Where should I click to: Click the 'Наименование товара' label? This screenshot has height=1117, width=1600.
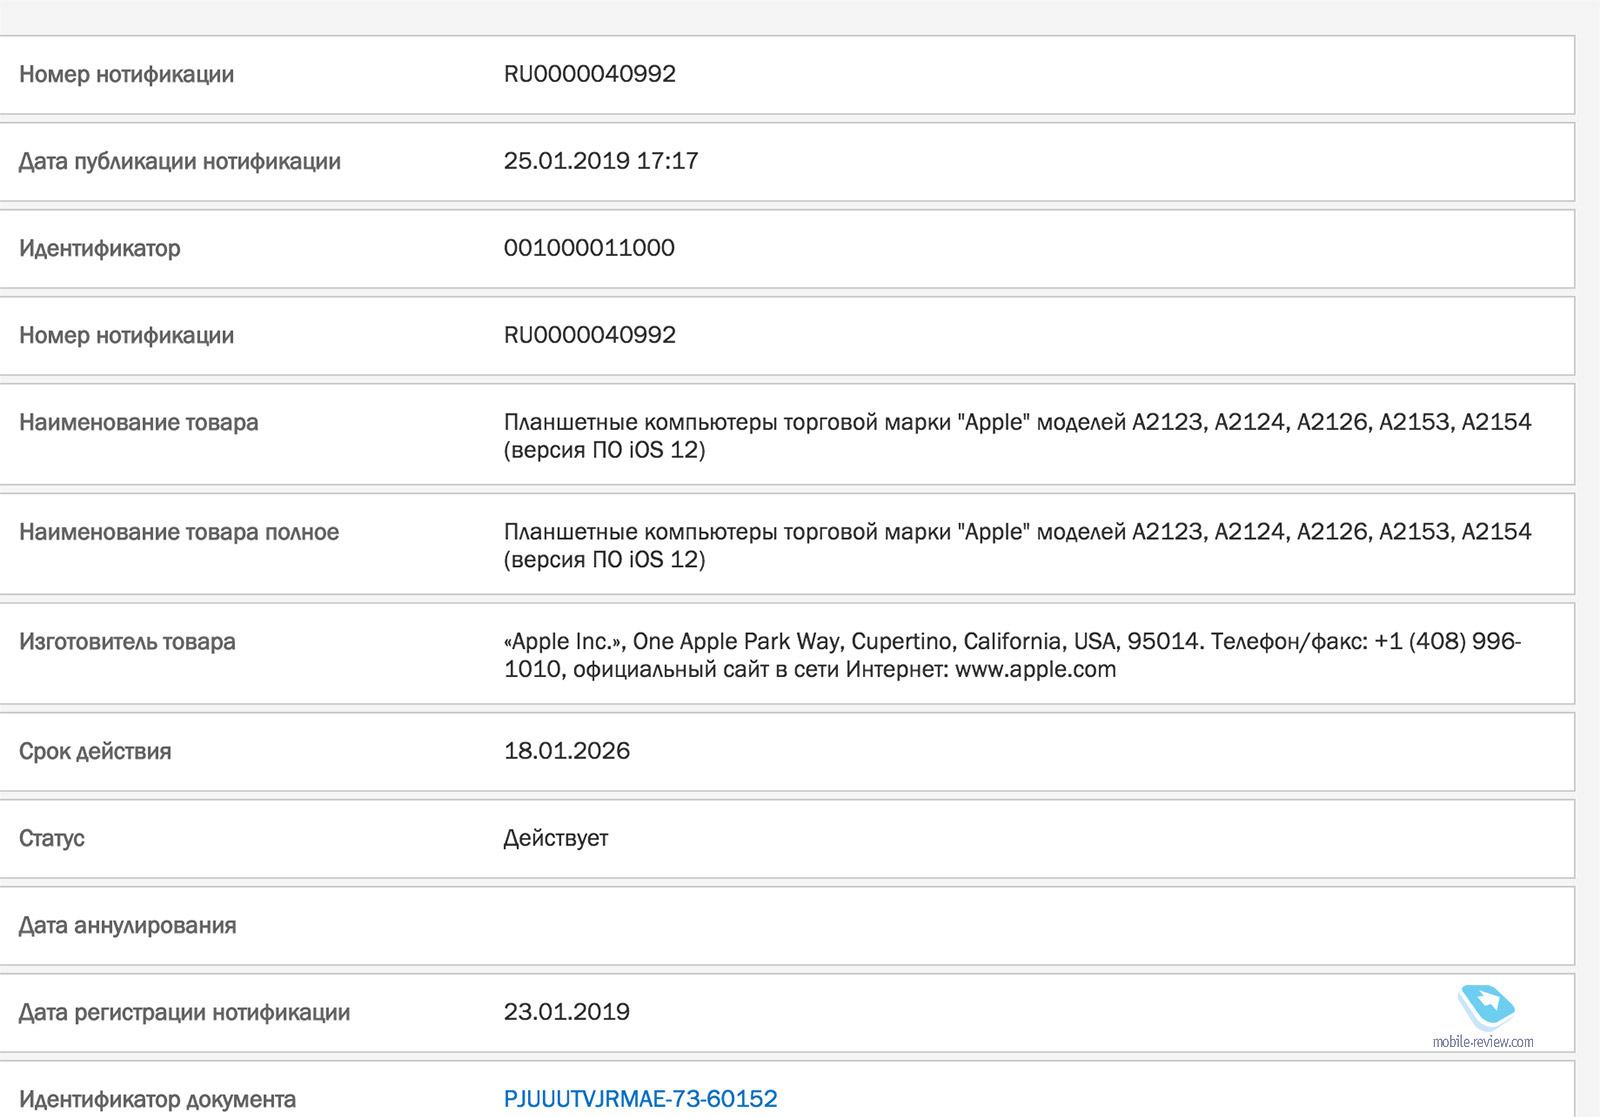point(139,423)
